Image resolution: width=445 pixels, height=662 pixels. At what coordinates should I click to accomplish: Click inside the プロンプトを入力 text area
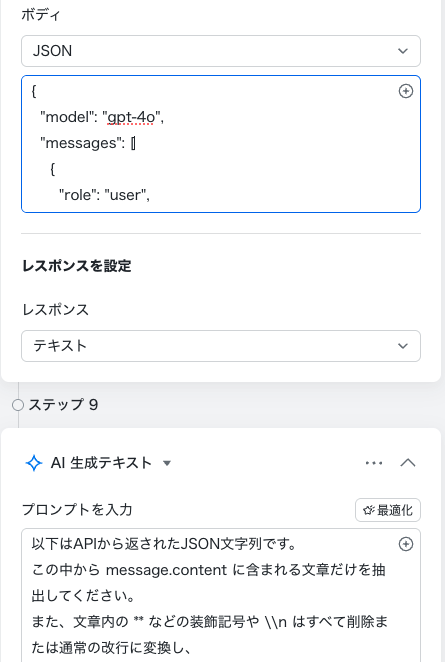coord(221,595)
